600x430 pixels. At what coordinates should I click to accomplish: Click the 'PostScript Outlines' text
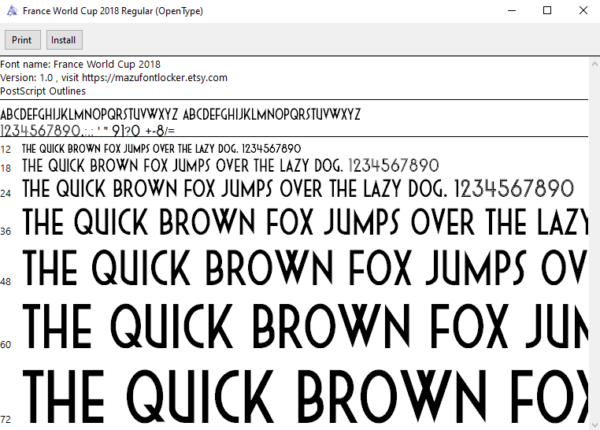tap(43, 91)
